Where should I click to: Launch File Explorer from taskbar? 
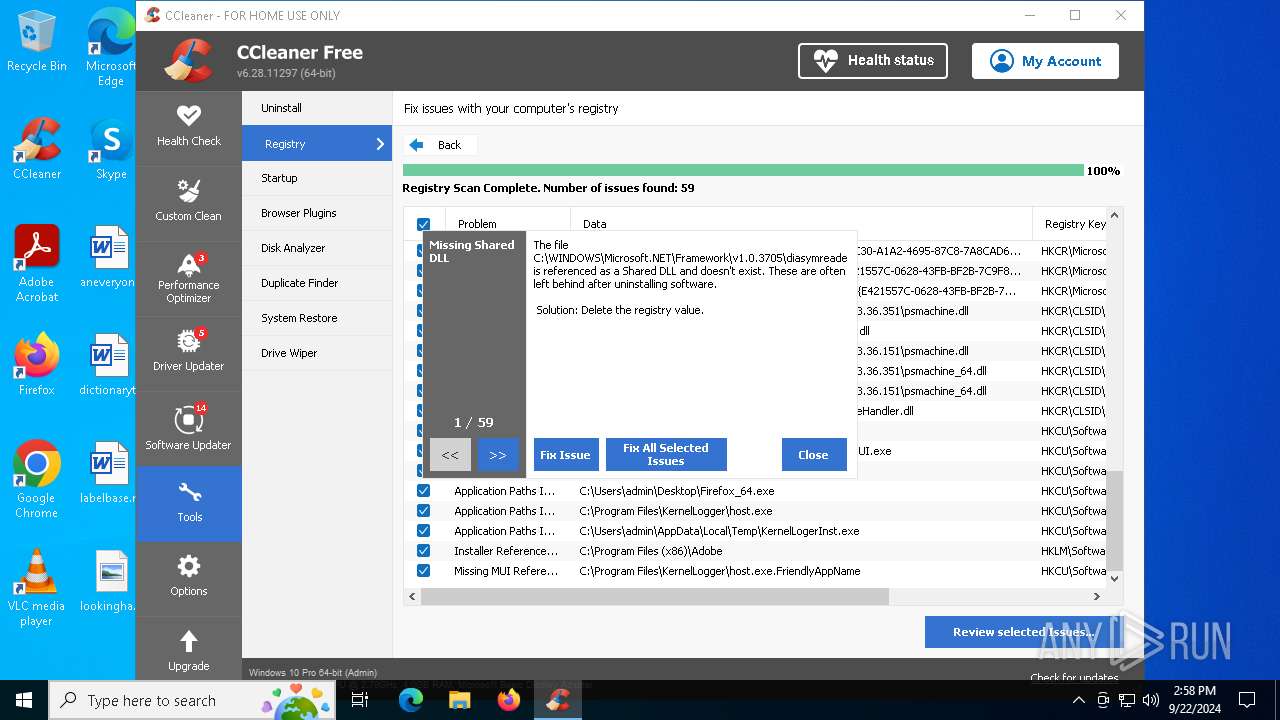click(x=459, y=700)
